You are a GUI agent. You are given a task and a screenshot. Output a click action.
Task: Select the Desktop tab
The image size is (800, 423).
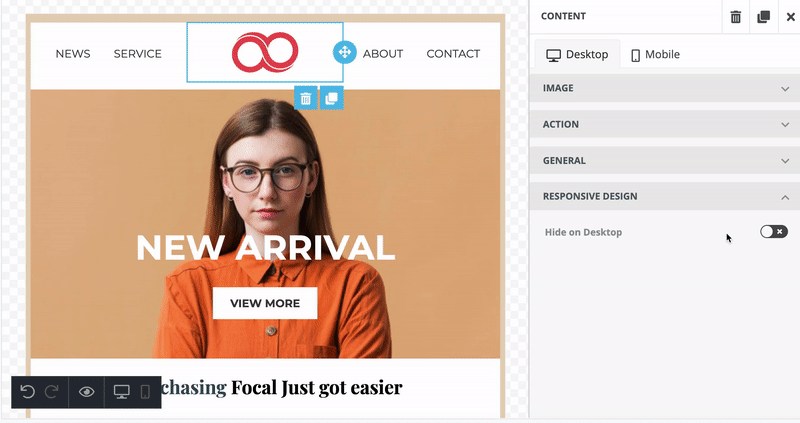click(x=577, y=54)
